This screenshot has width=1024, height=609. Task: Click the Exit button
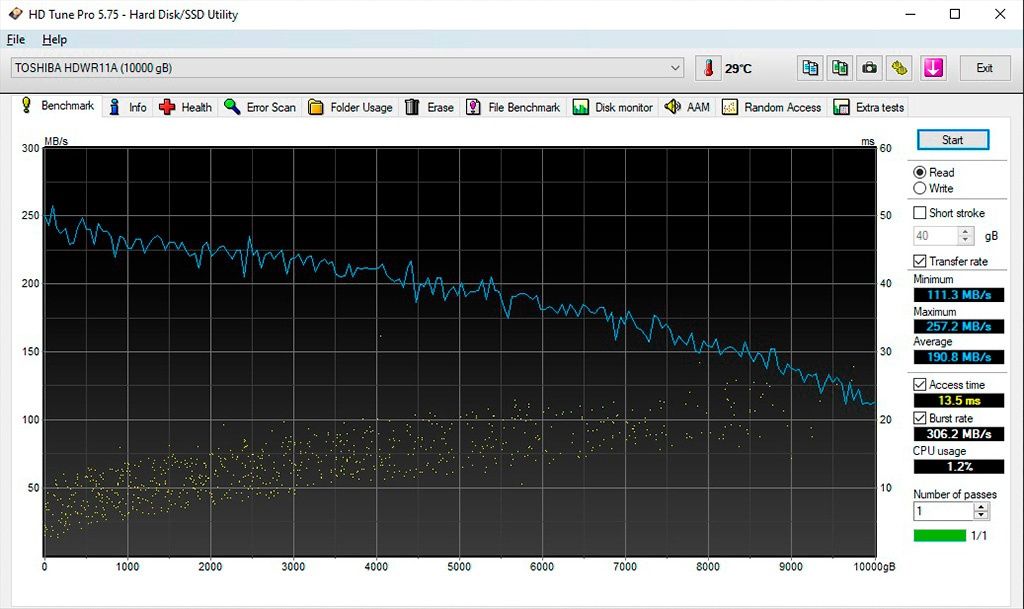(984, 68)
